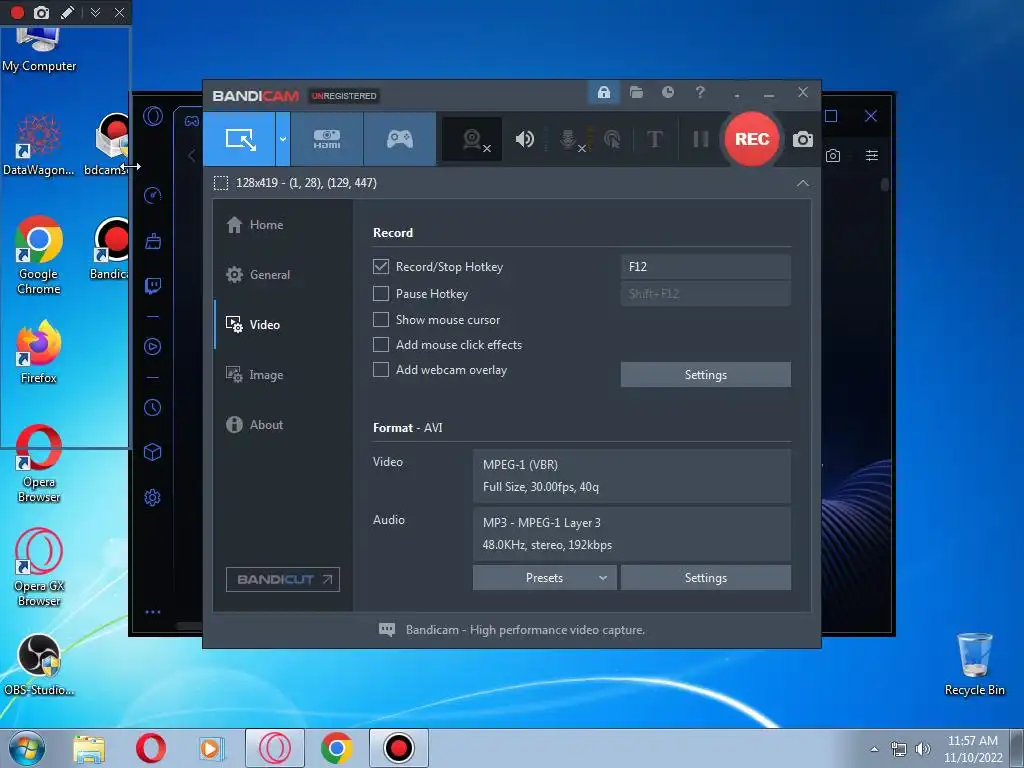Open the recording mode dropdown arrow
Image resolution: width=1024 pixels, height=768 pixels.
283,139
